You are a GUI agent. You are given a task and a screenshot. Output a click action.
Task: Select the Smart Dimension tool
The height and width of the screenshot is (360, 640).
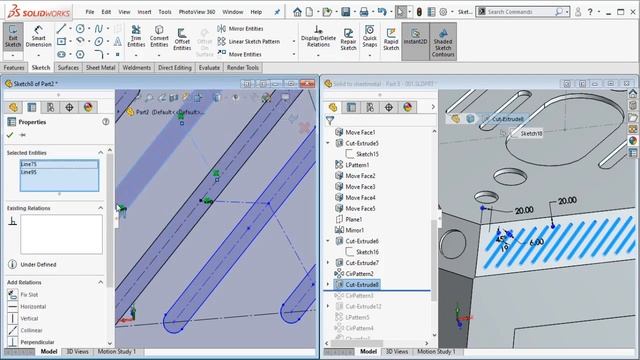click(38, 37)
